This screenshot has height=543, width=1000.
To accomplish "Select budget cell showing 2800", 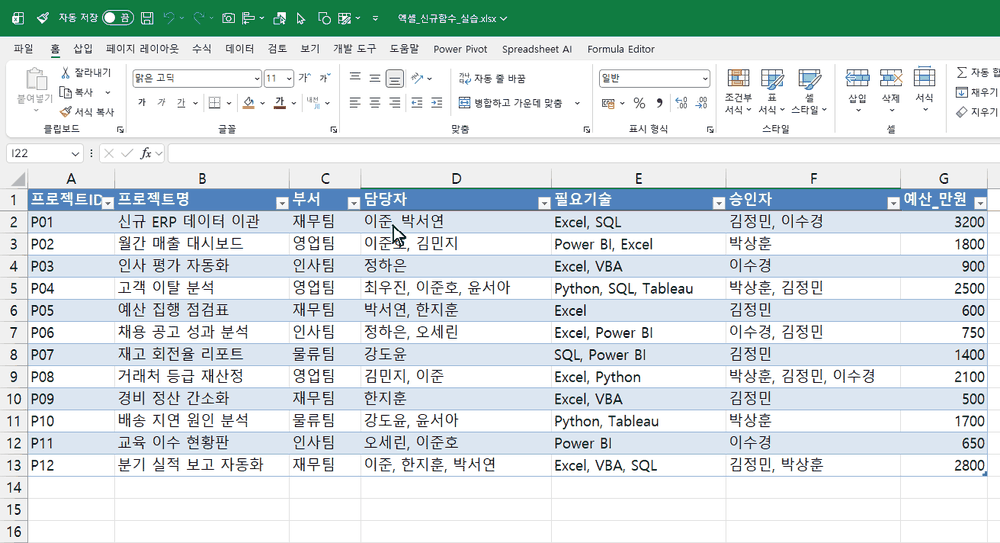I will [x=944, y=465].
